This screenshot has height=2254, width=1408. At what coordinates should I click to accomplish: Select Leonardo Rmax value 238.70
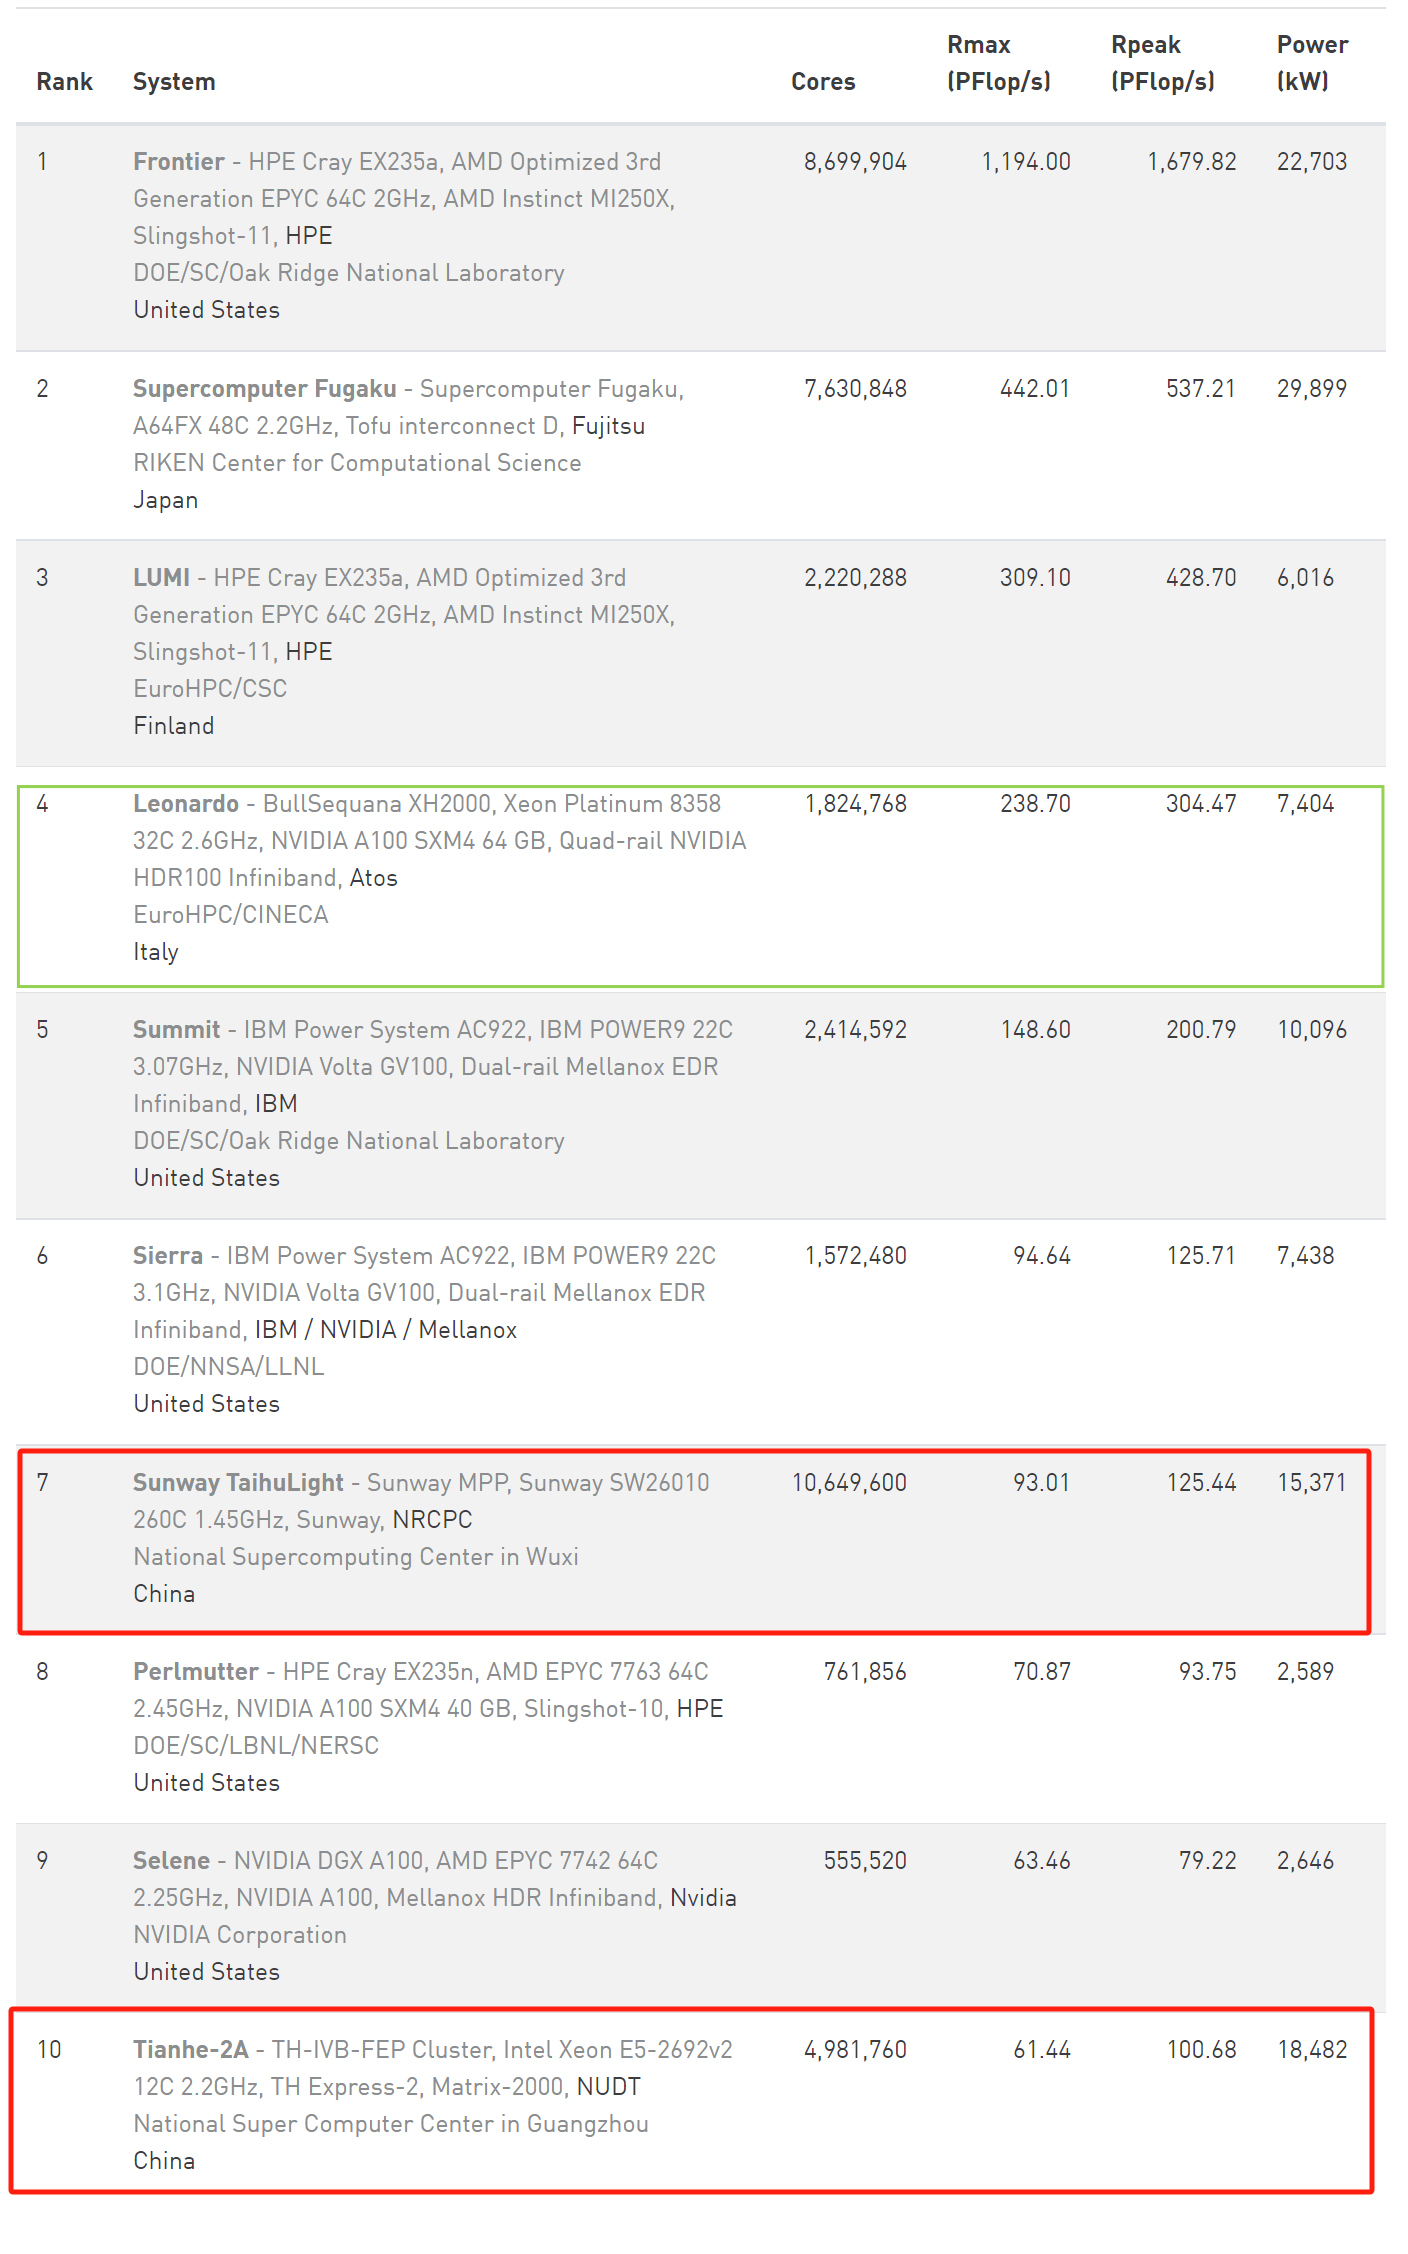1035,803
